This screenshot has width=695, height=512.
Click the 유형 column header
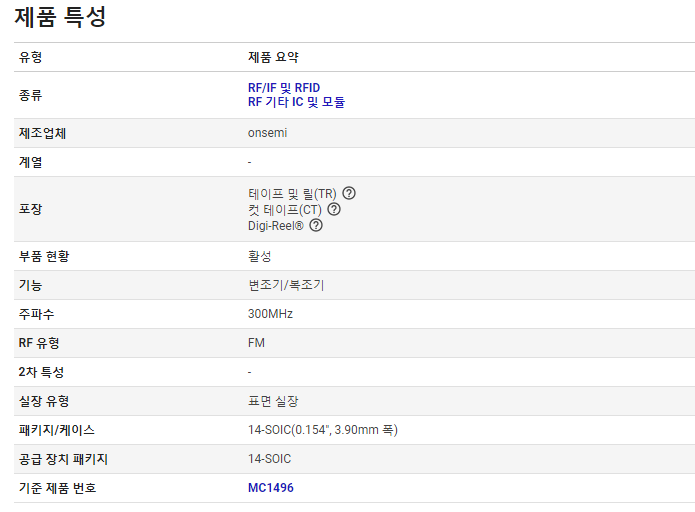click(x=31, y=57)
